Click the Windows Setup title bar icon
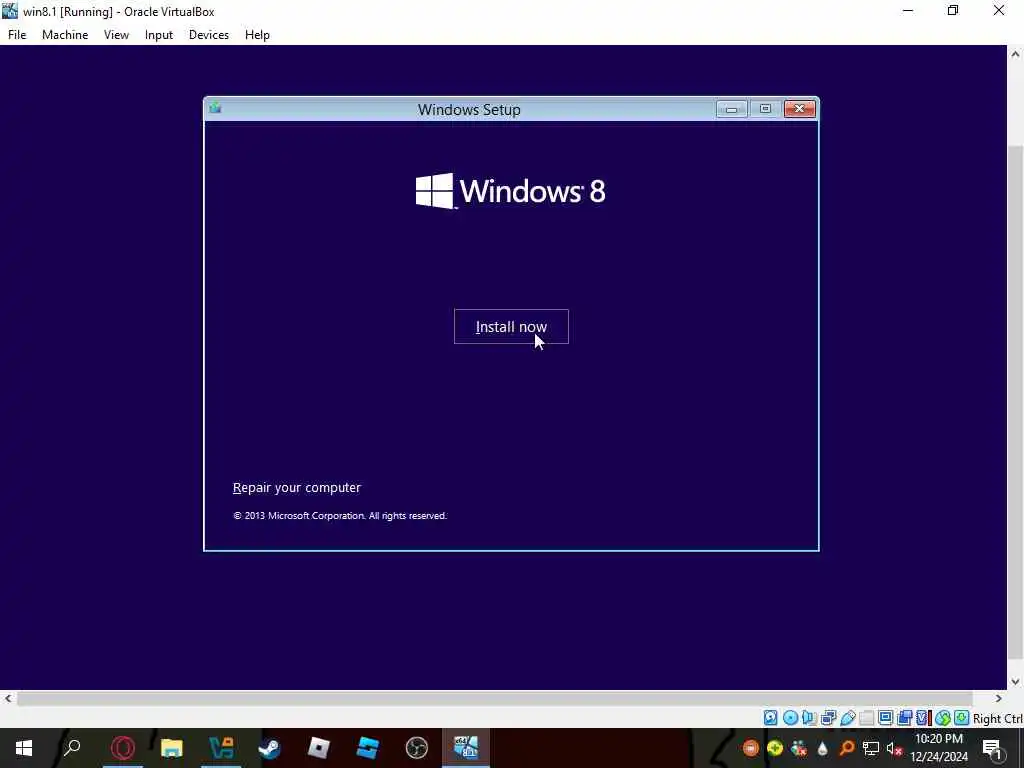 coord(216,108)
